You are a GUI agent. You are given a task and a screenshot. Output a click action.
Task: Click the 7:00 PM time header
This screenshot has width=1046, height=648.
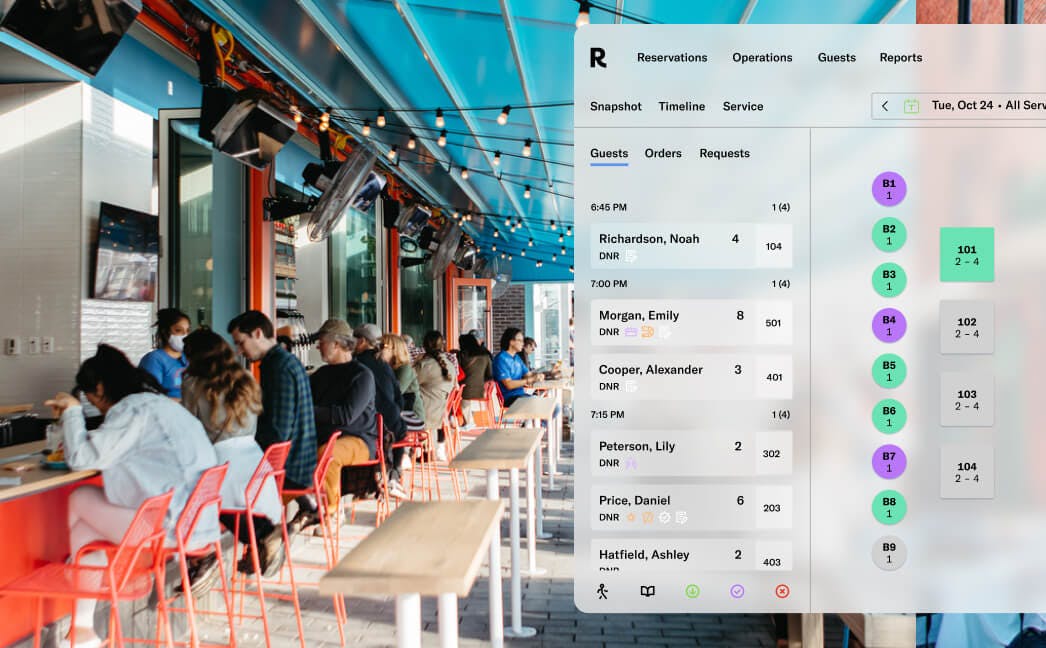pyautogui.click(x=608, y=284)
